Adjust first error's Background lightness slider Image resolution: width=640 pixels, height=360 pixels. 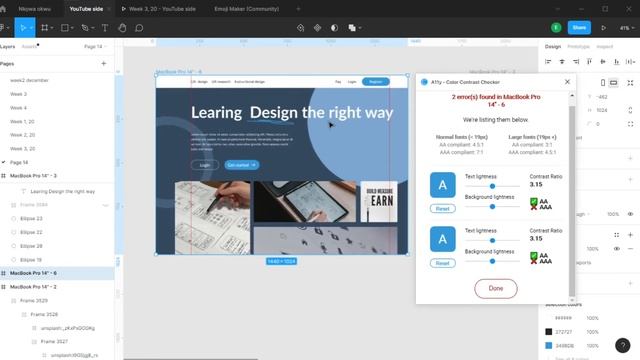(x=492, y=207)
